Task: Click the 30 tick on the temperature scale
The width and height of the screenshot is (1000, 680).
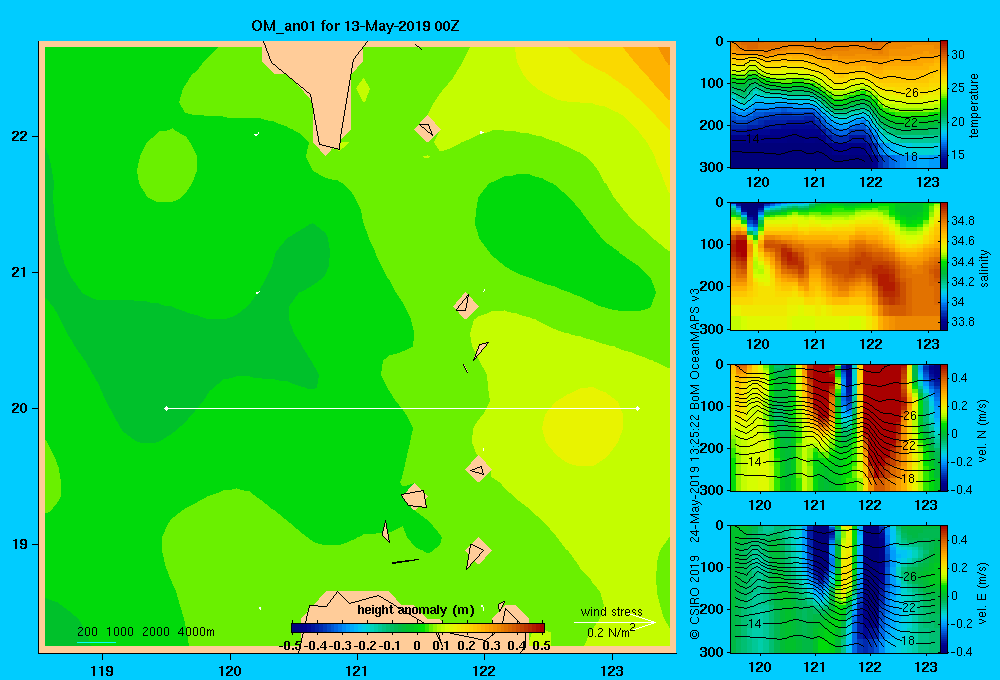Action: [958, 55]
